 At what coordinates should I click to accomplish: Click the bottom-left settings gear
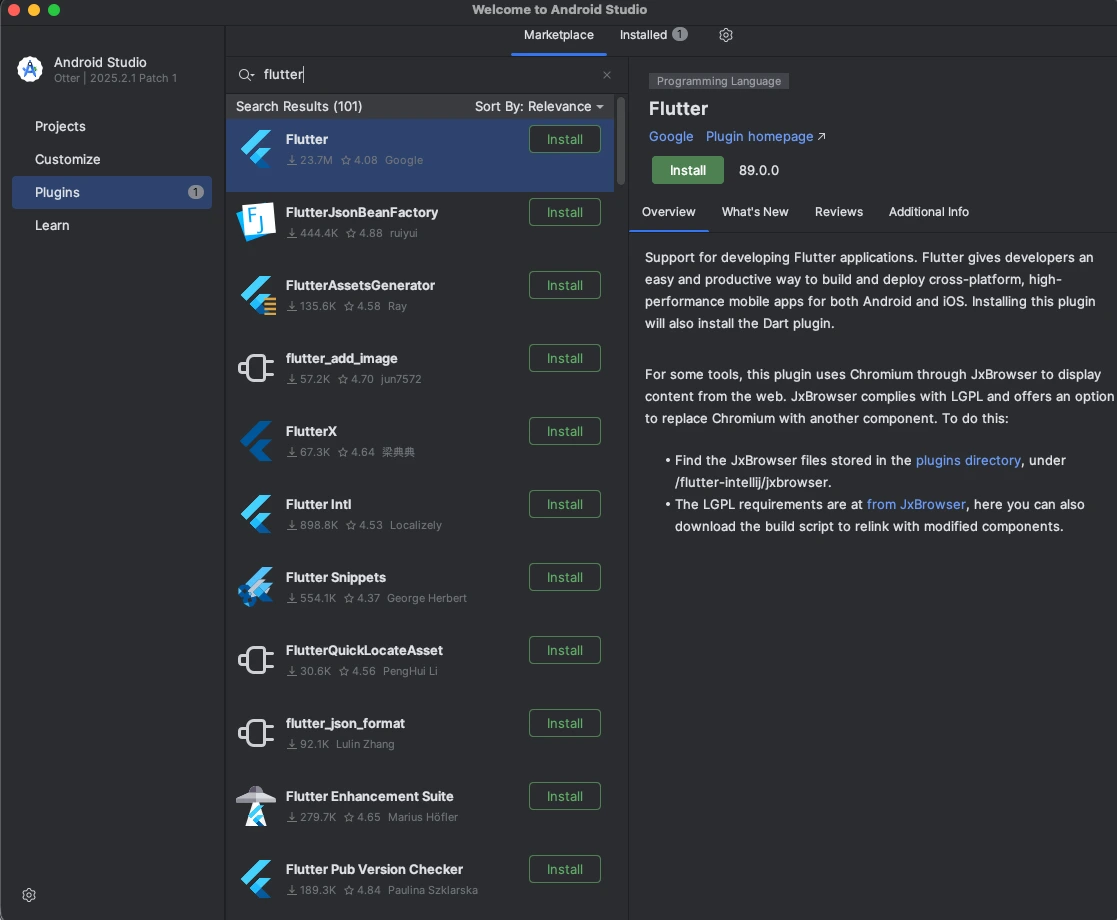(28, 894)
